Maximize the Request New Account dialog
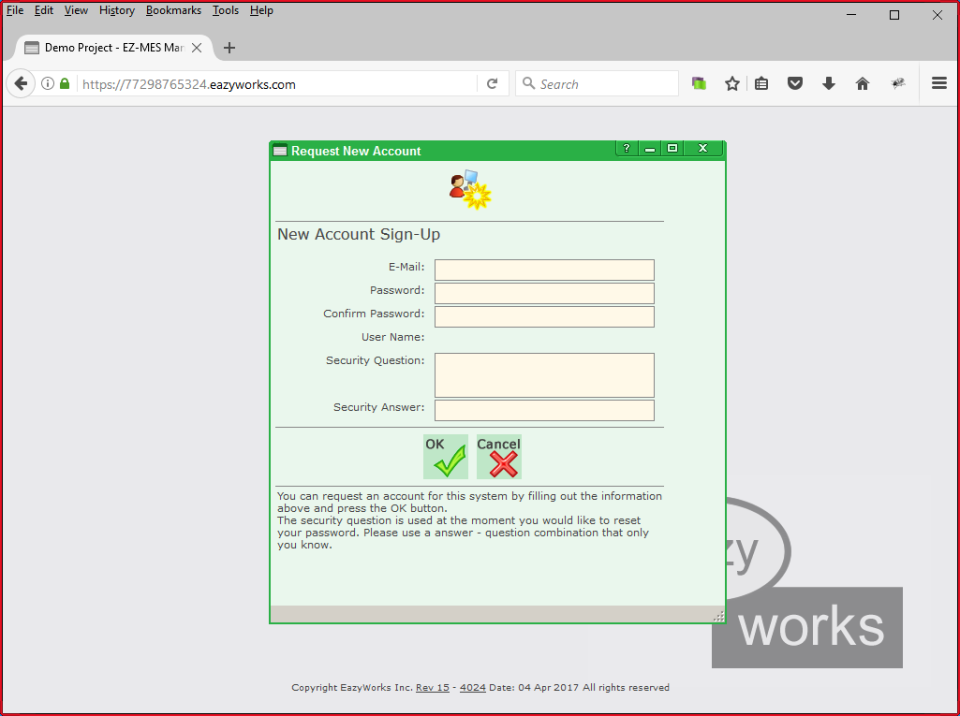 click(672, 148)
